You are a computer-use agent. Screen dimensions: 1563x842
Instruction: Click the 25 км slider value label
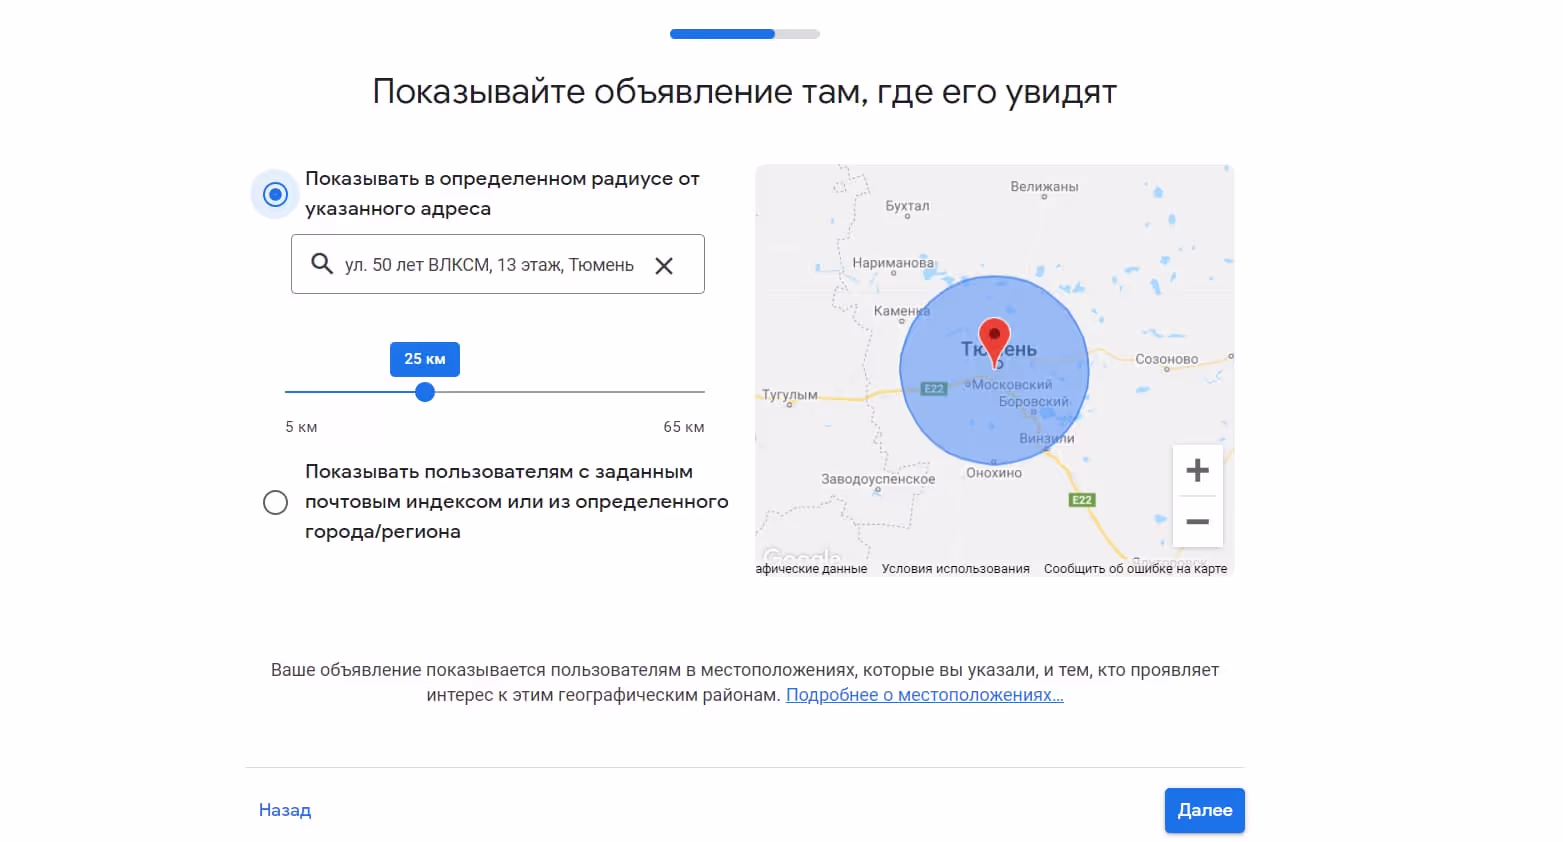coord(425,359)
